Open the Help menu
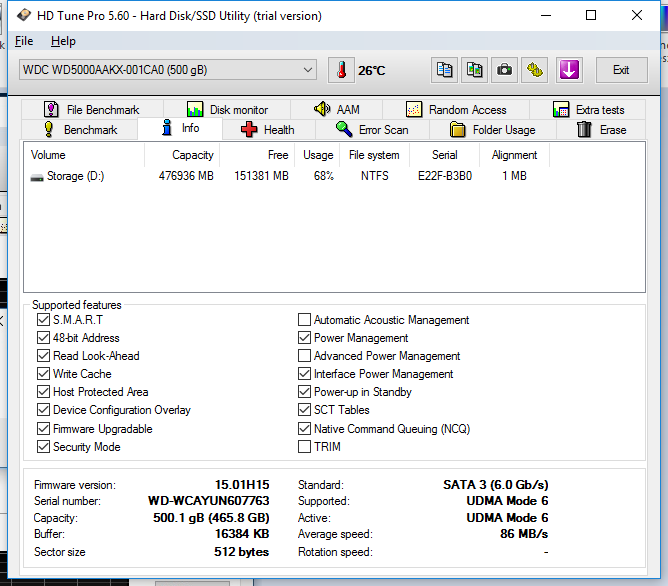 coord(63,41)
